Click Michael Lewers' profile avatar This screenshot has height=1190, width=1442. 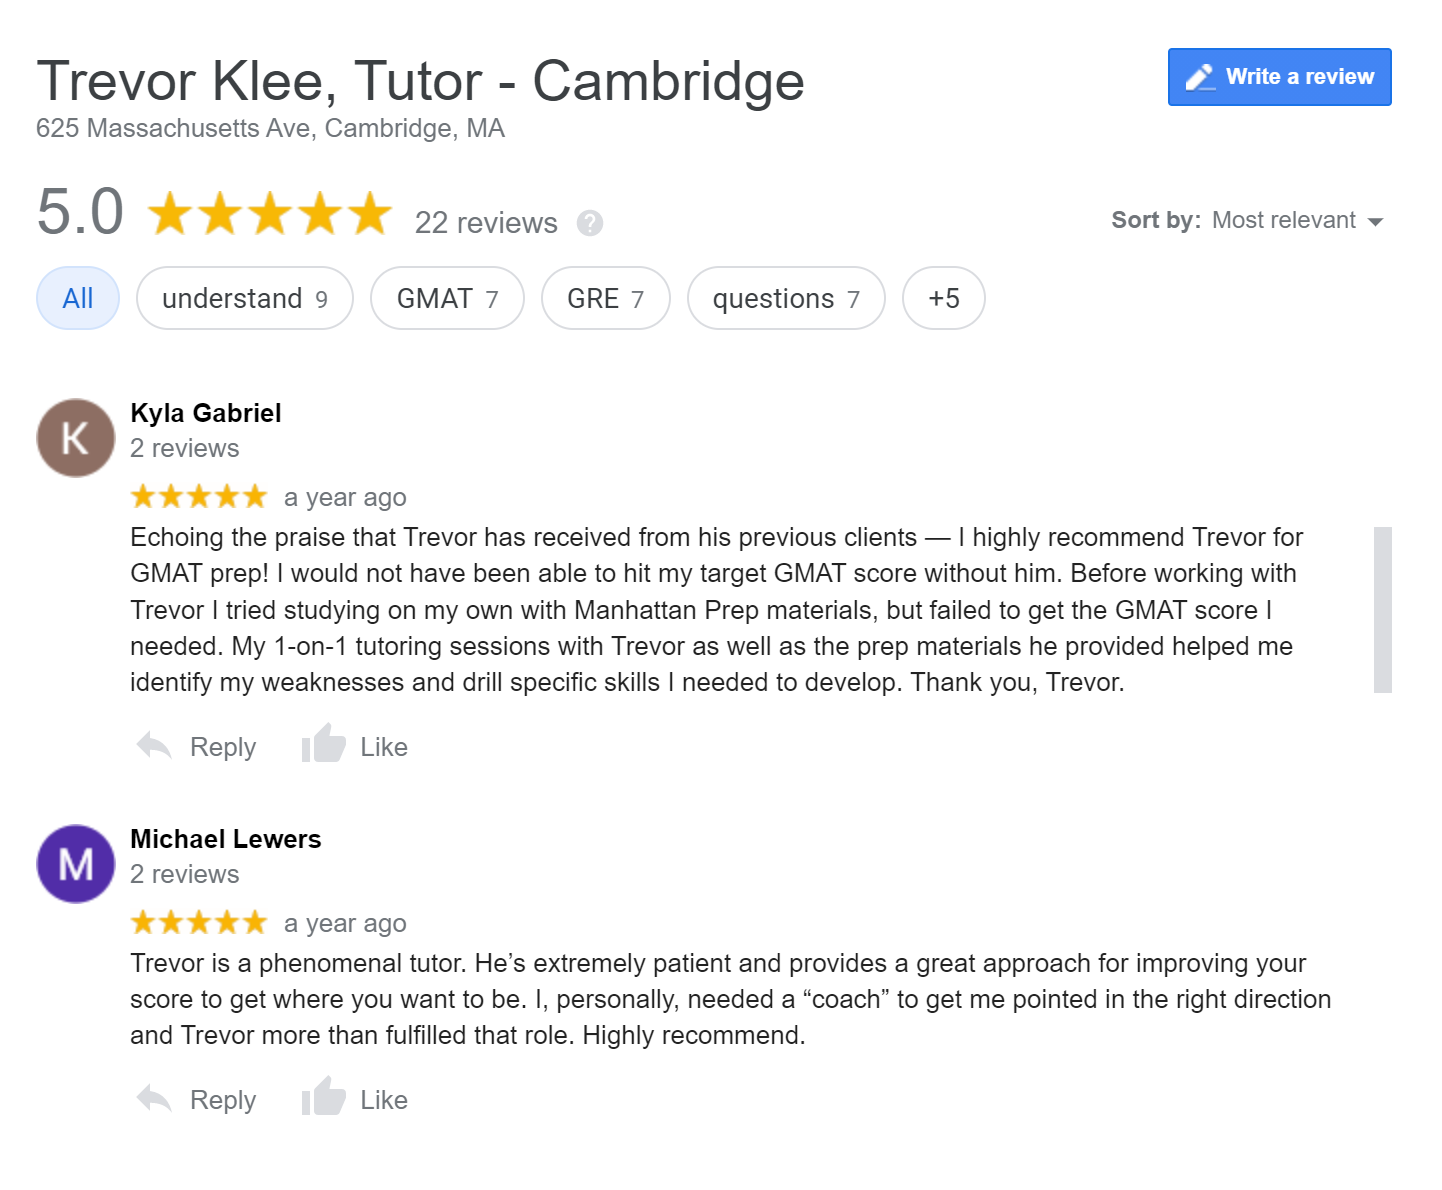tap(76, 864)
